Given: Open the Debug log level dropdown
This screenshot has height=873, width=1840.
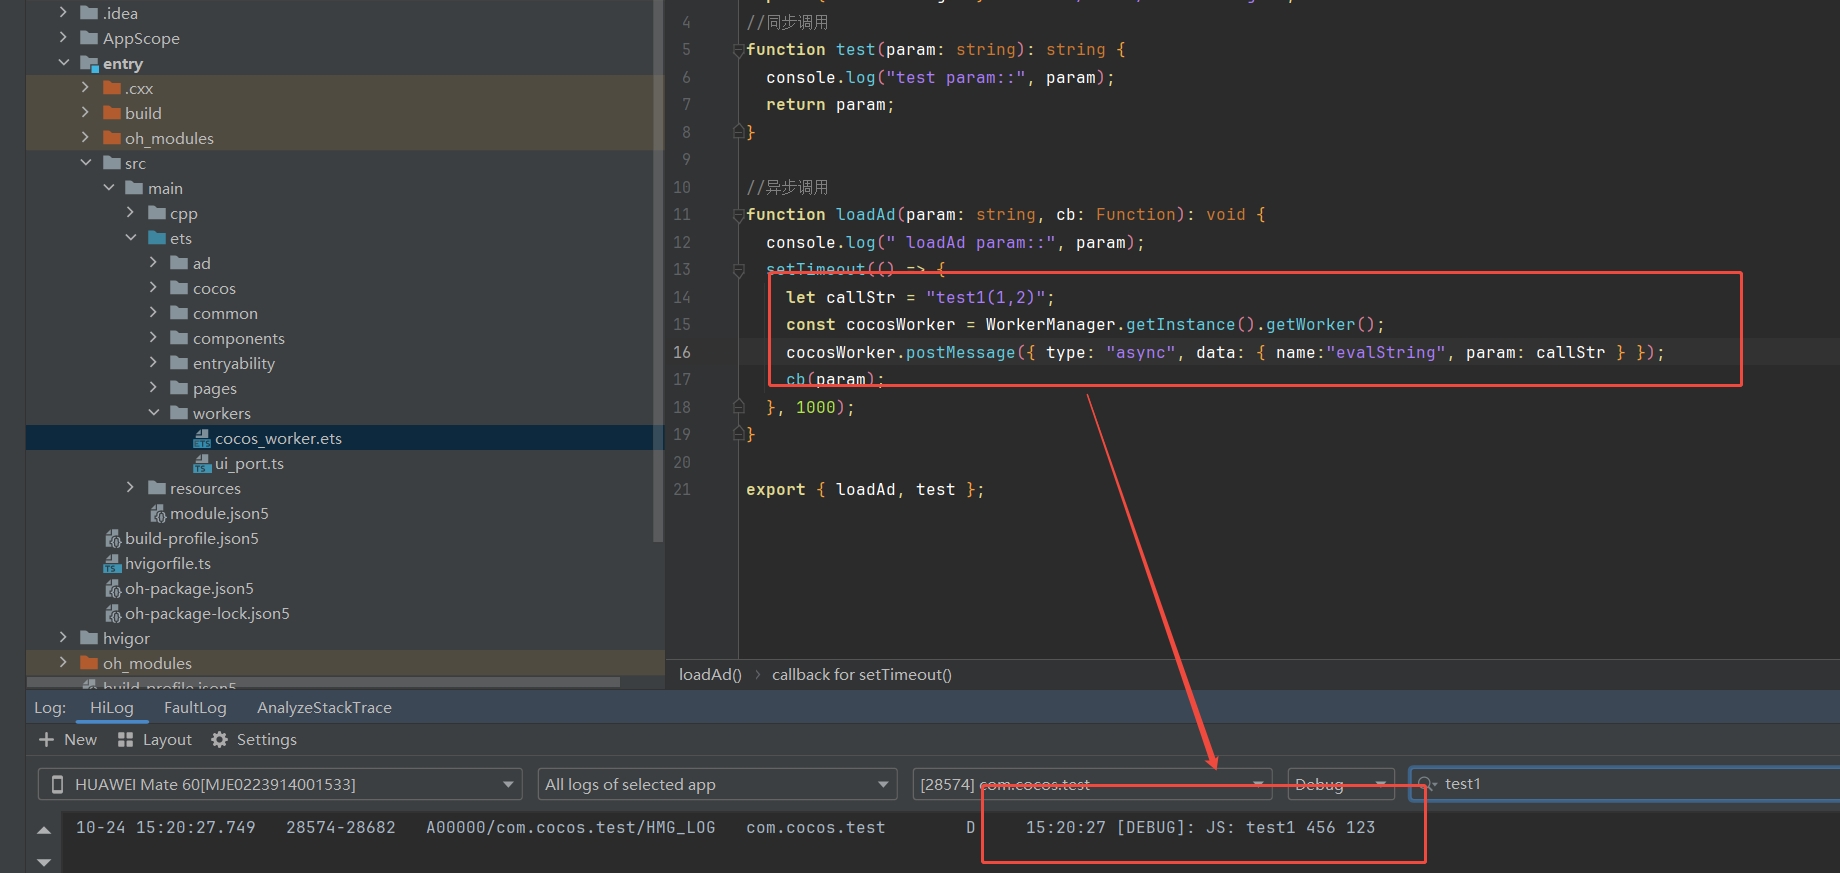Looking at the screenshot, I should [1341, 784].
